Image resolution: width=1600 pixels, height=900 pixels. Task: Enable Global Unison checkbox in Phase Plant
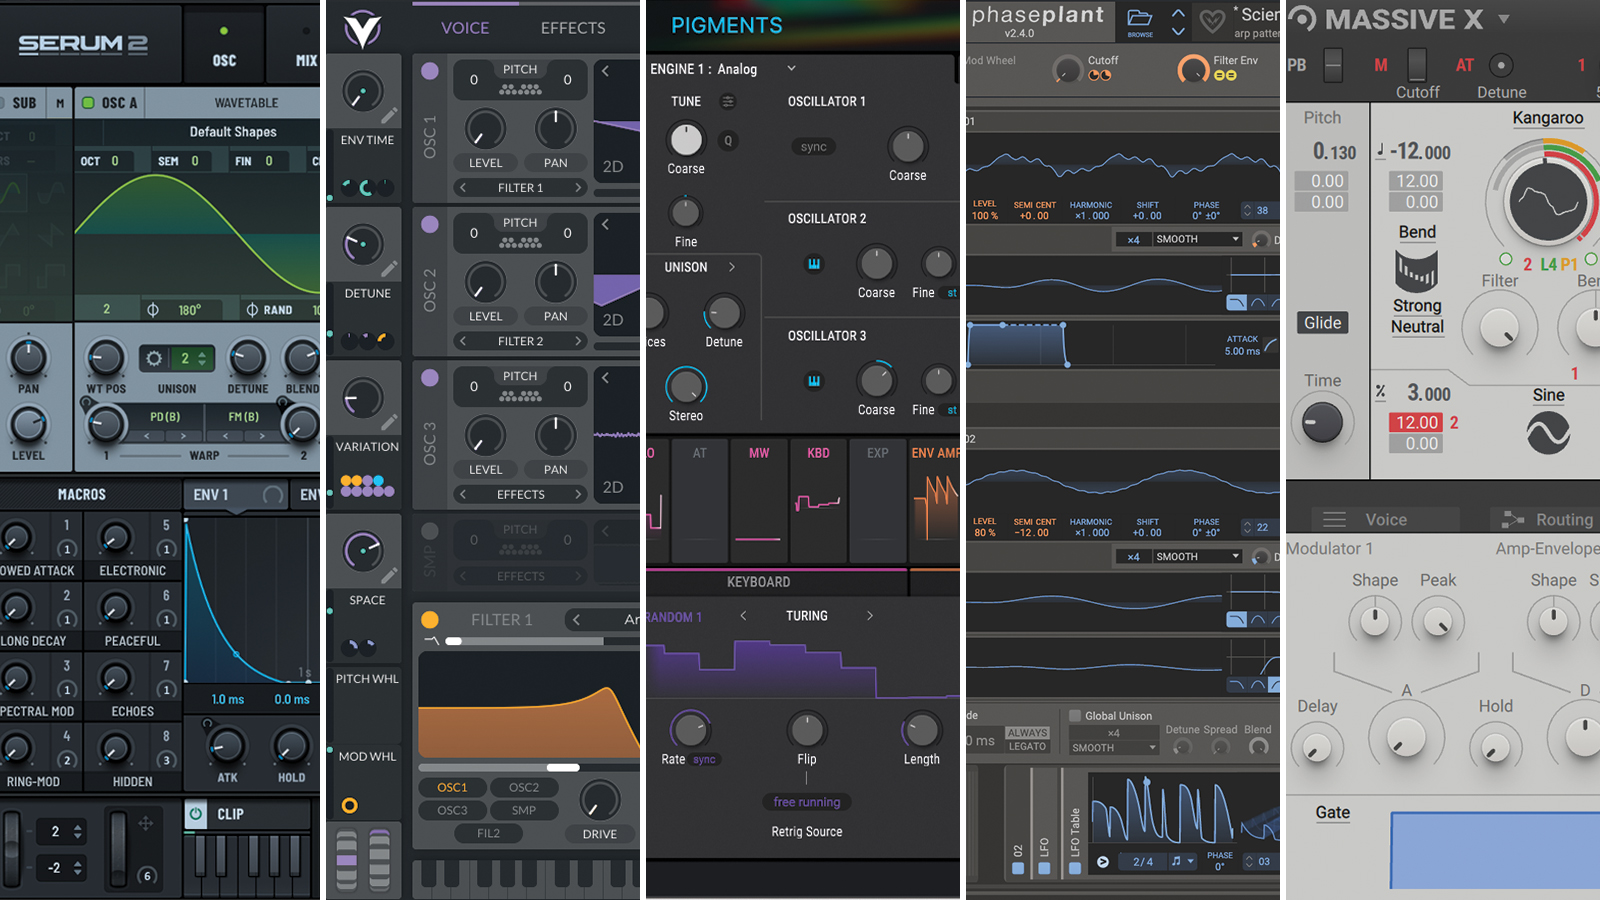(1075, 716)
